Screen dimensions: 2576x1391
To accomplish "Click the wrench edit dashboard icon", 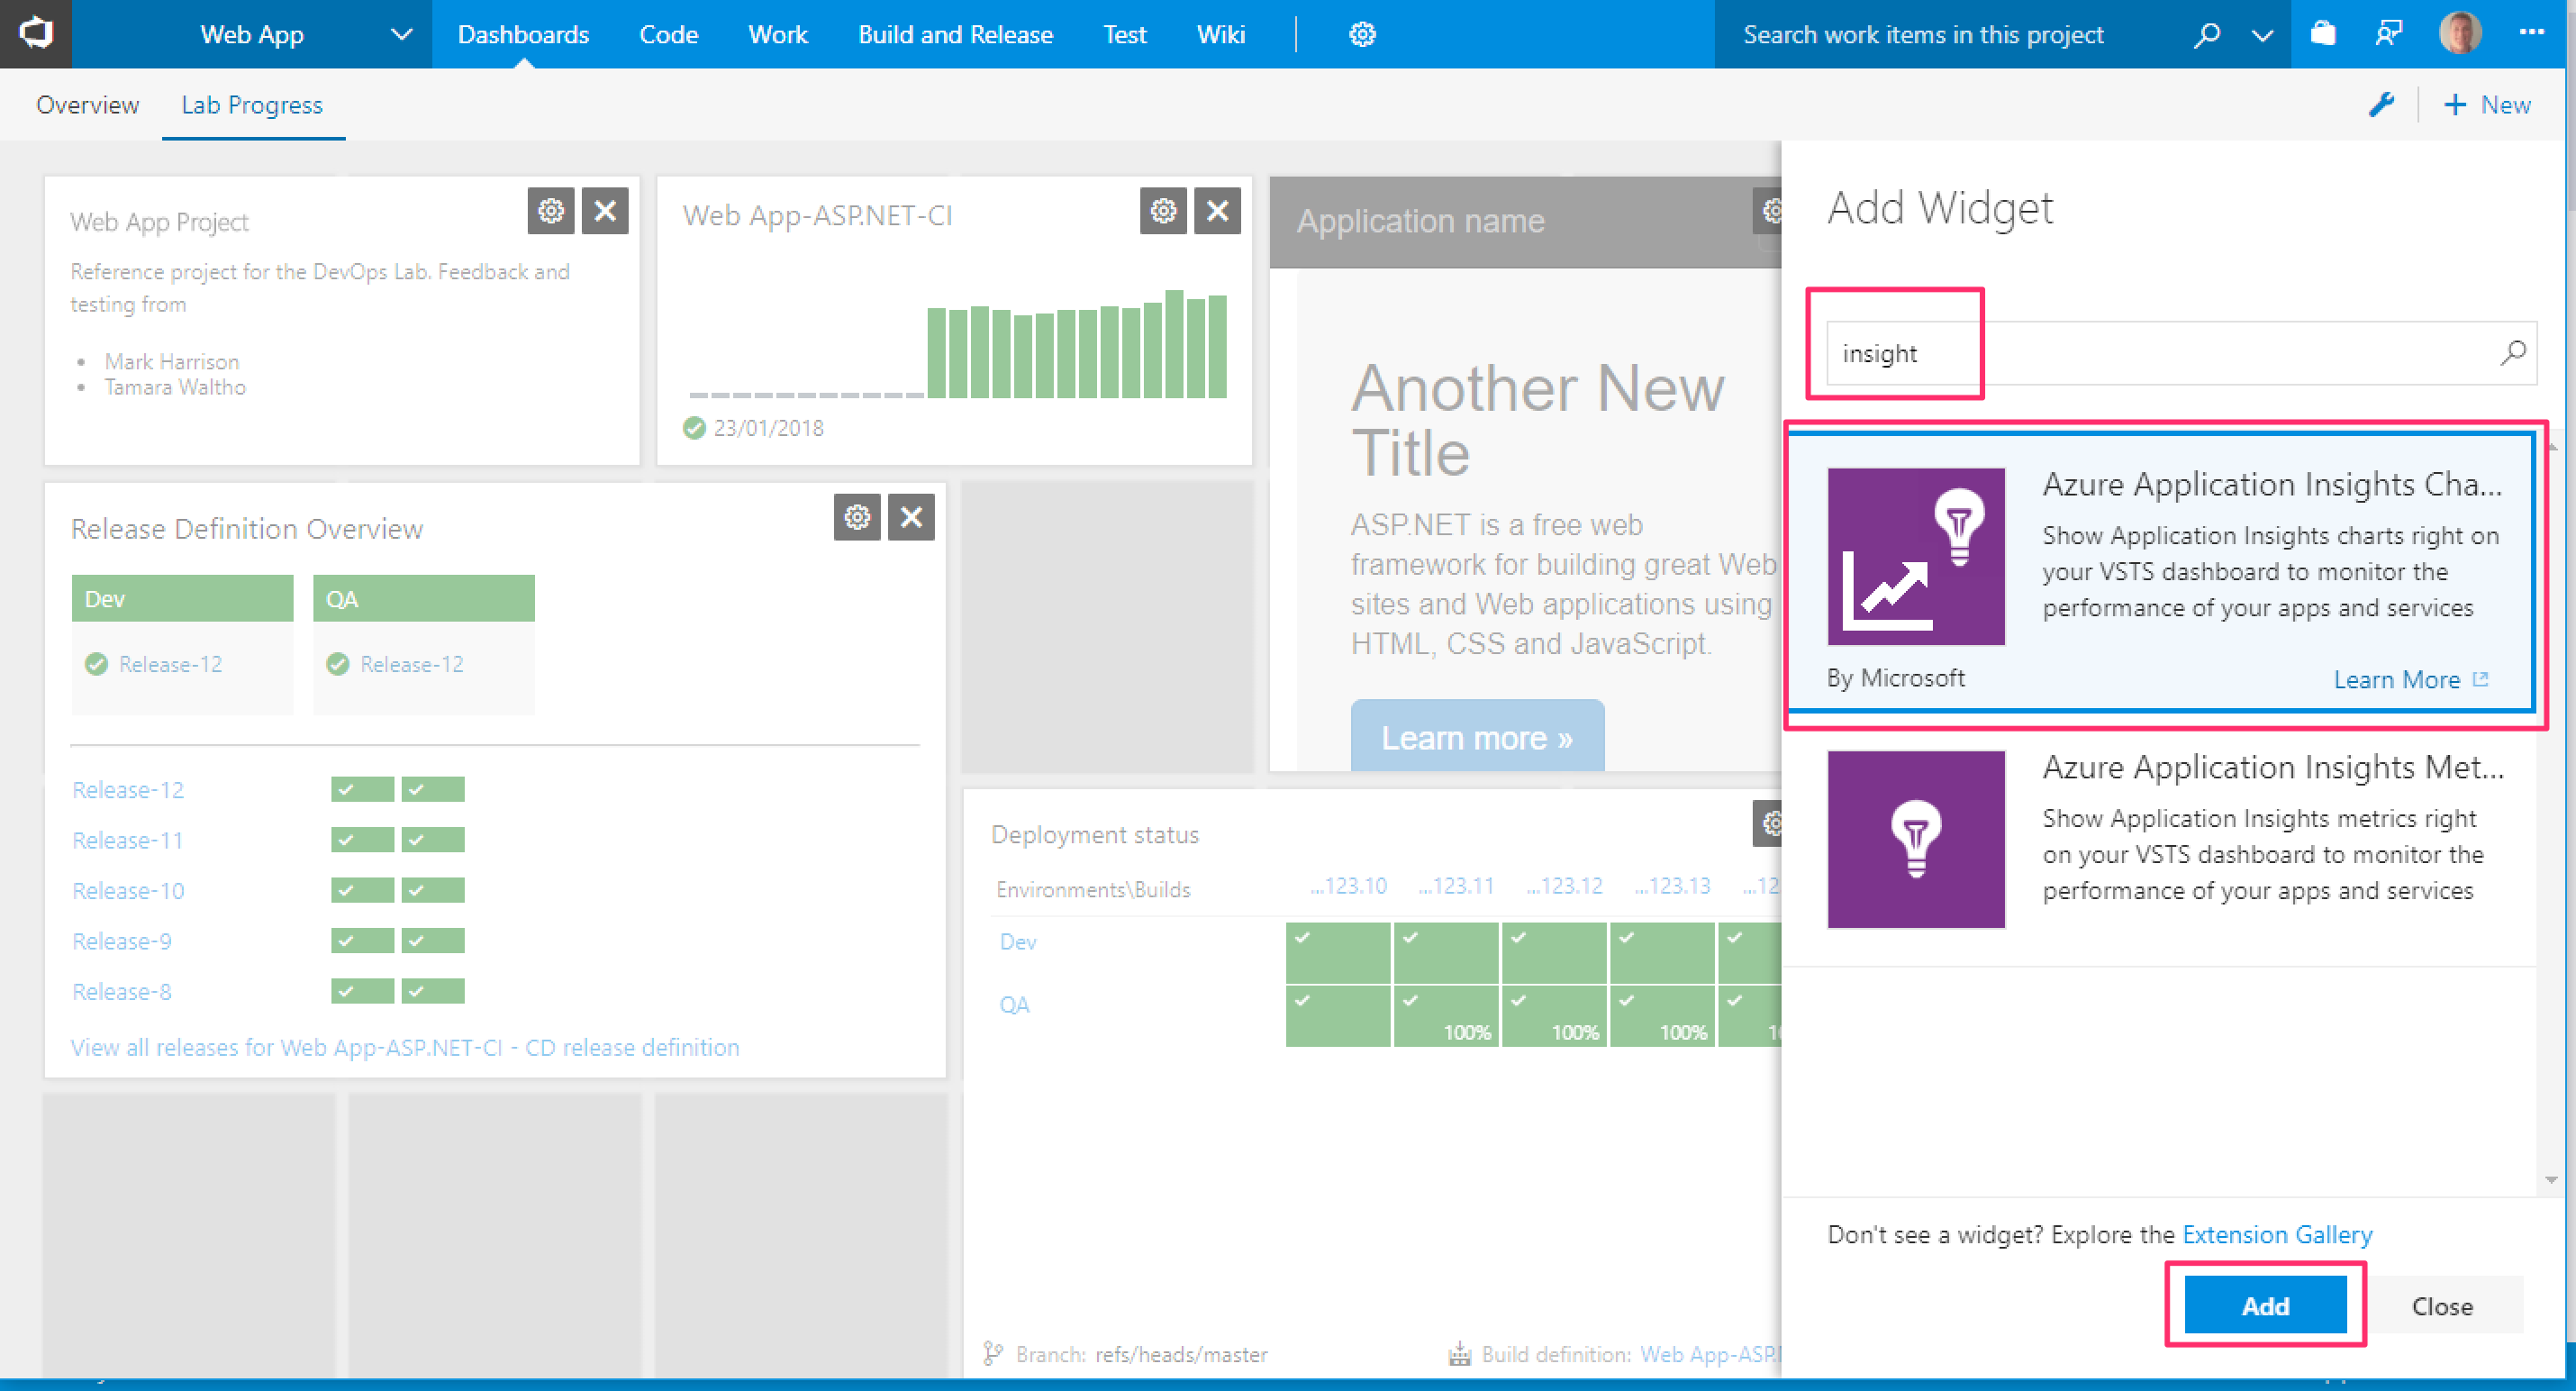I will 2382,105.
